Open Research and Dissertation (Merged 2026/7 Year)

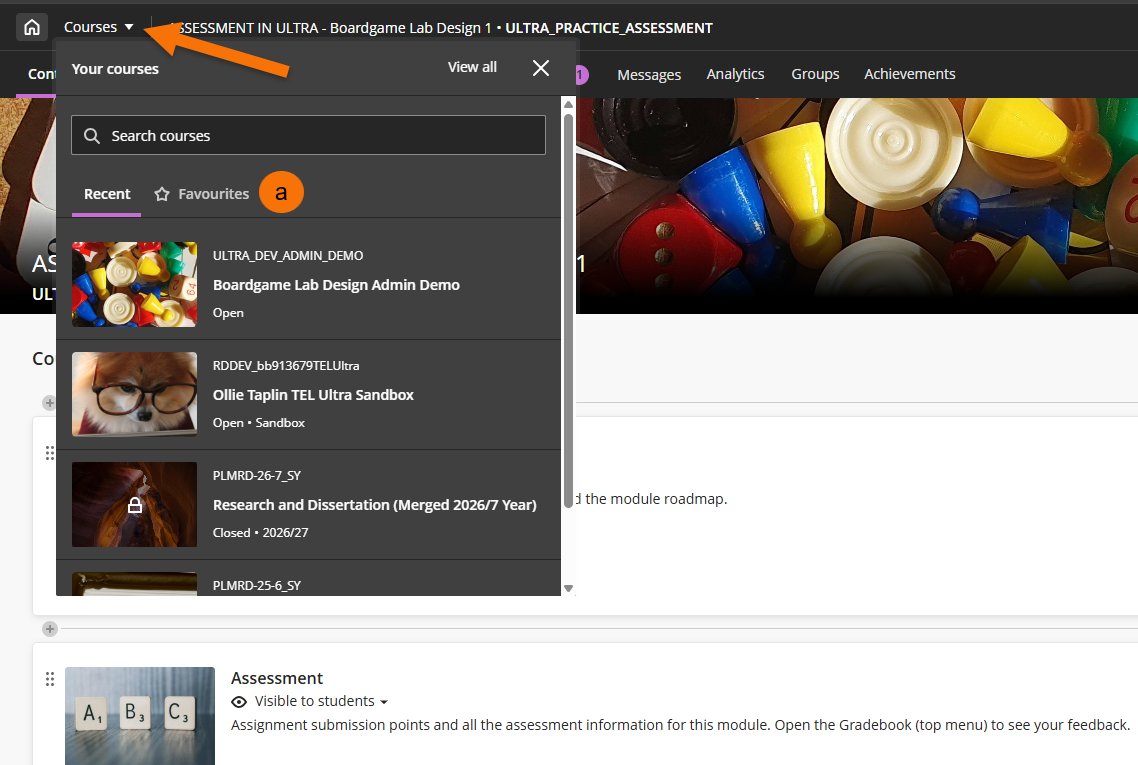(x=374, y=505)
